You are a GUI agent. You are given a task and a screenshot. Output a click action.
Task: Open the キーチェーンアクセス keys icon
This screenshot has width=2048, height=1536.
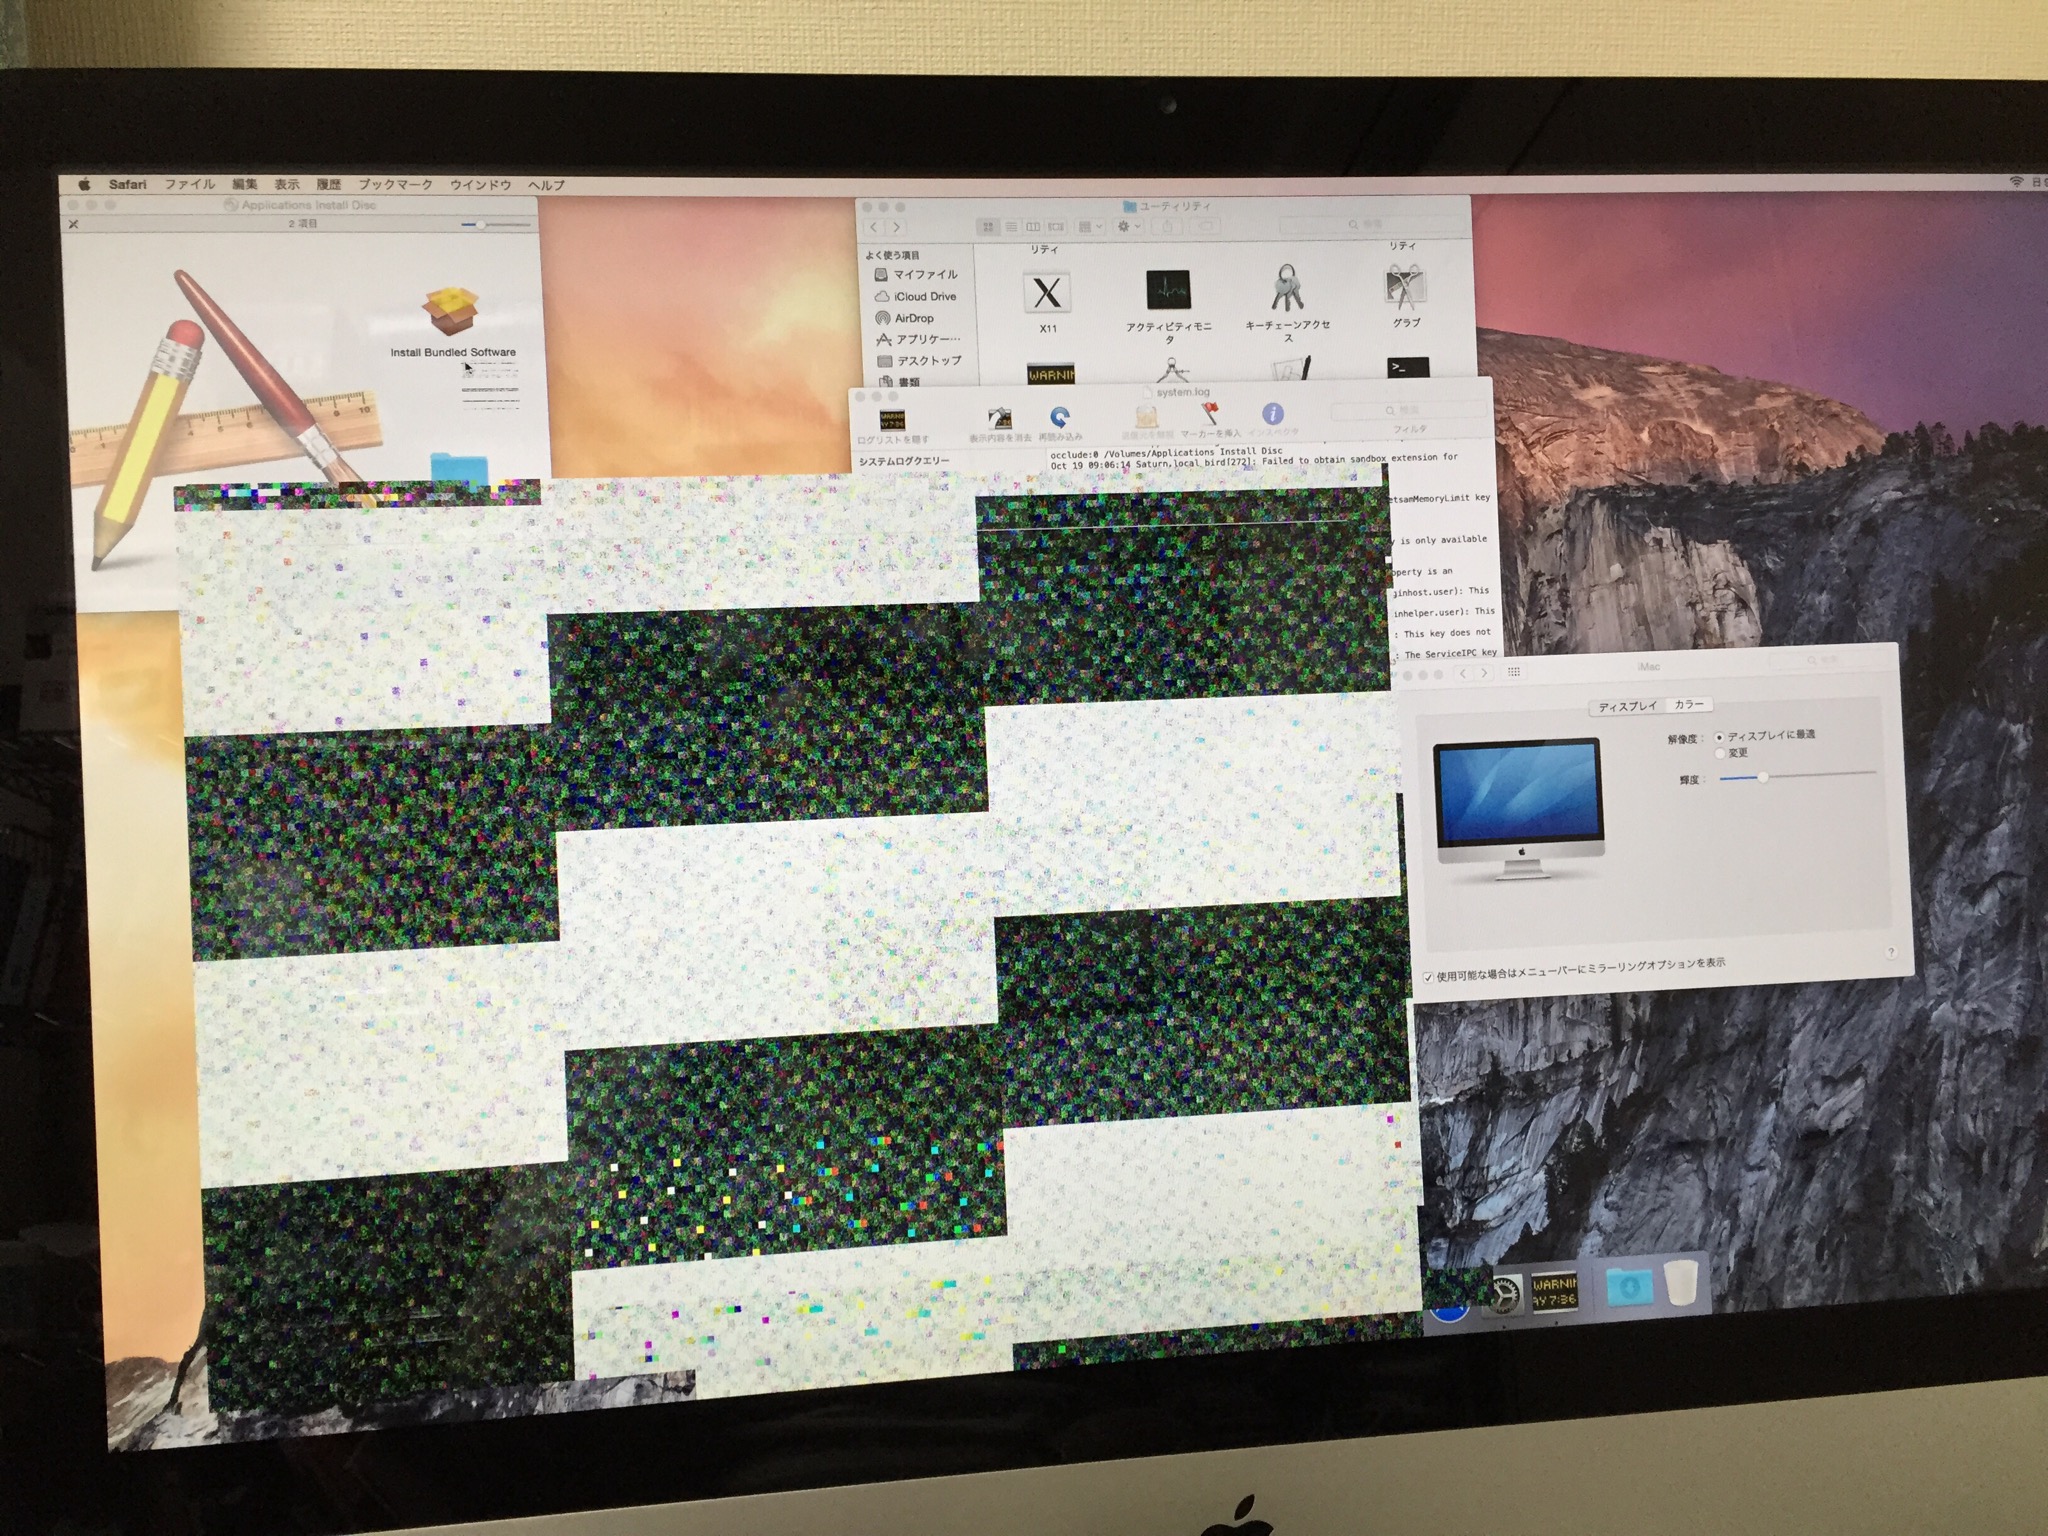(x=1287, y=289)
